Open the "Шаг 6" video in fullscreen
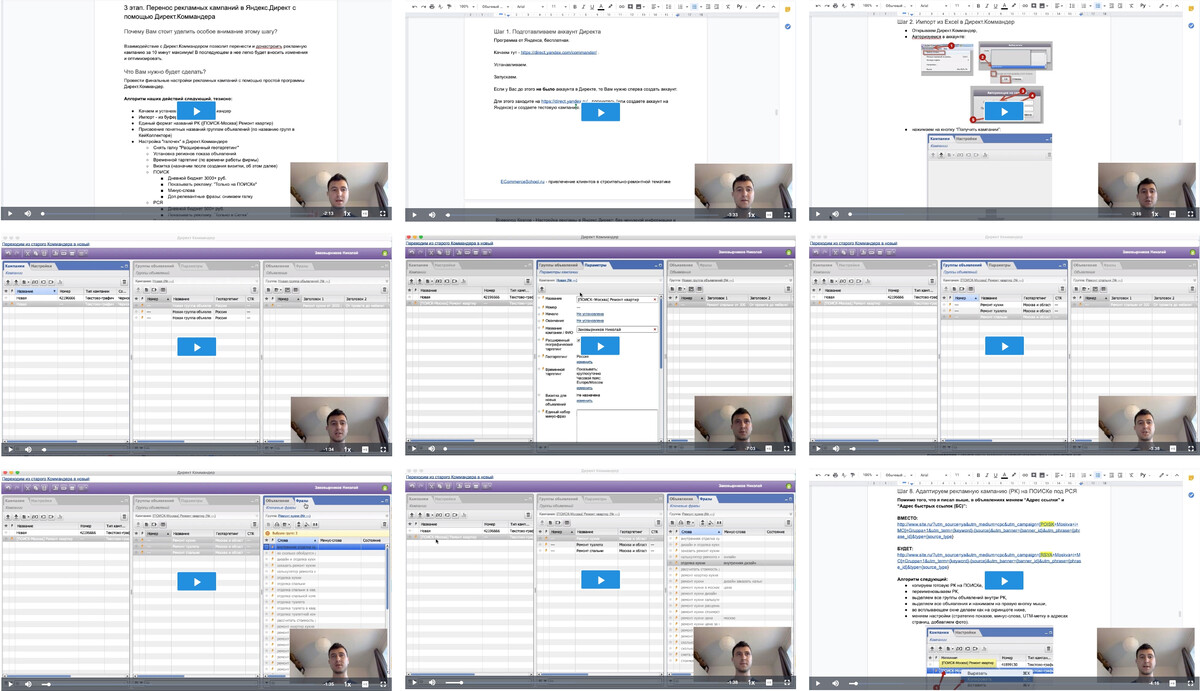This screenshot has width=1200, height=691. 1191,683
